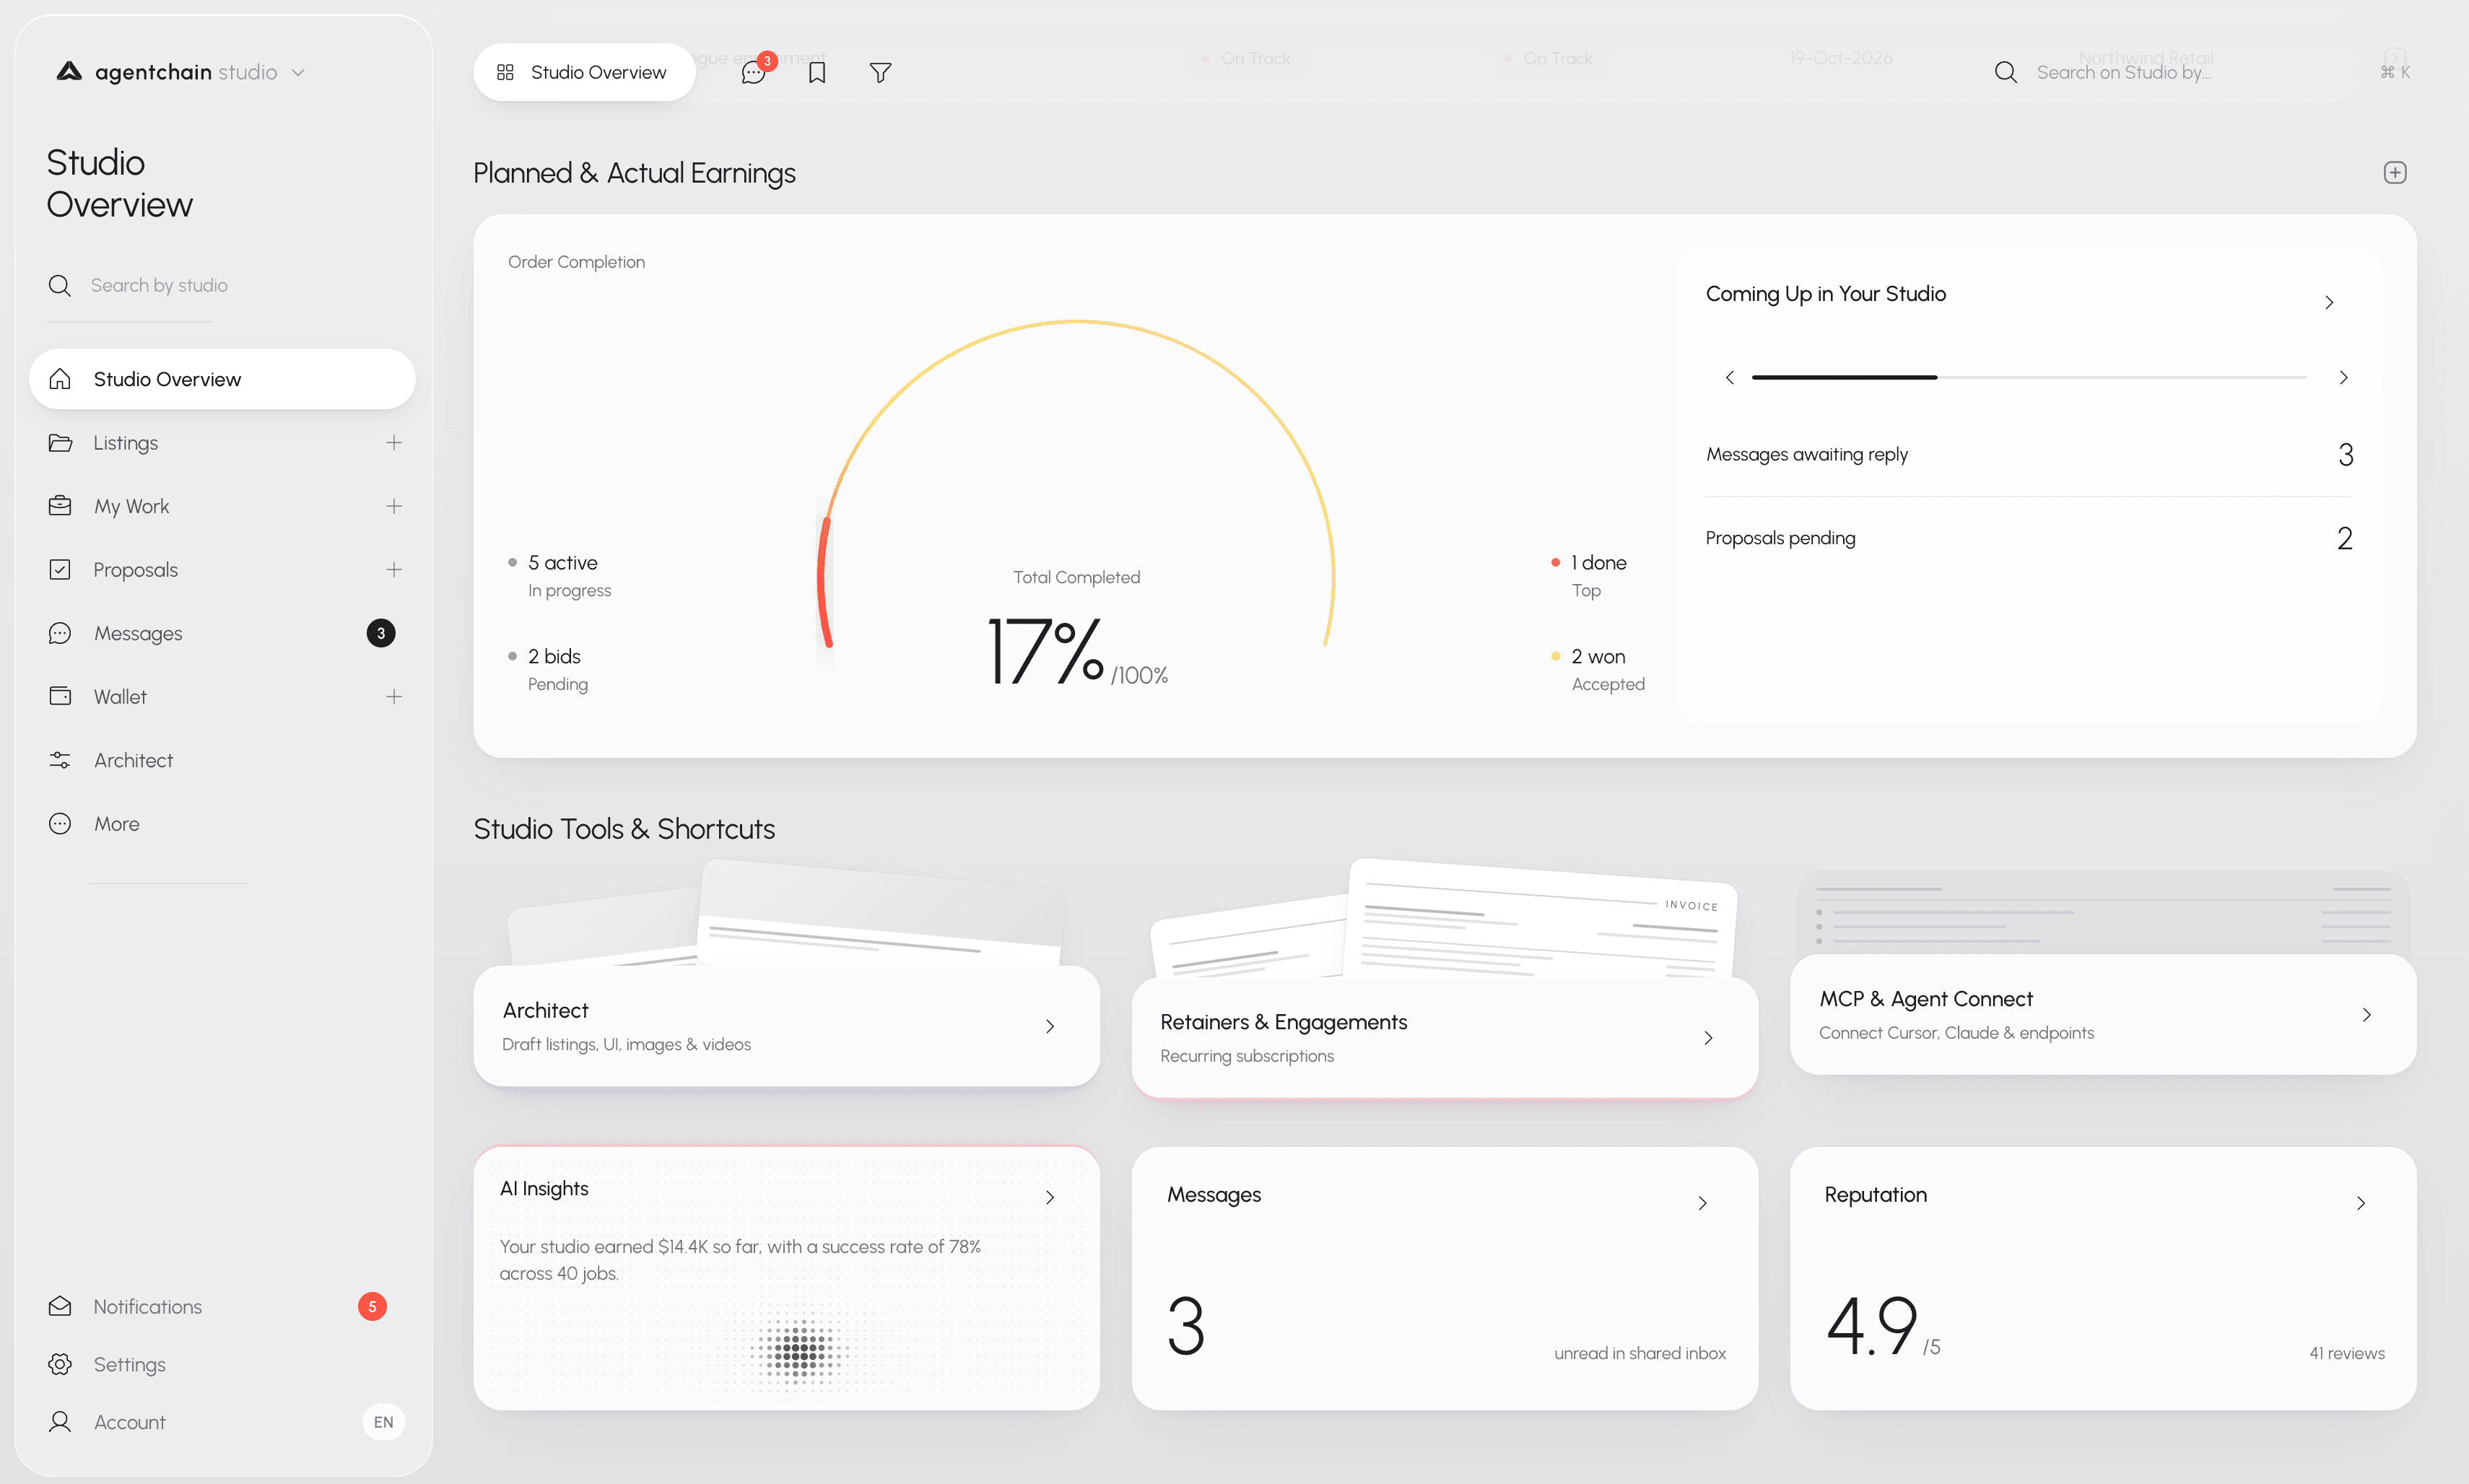Open the Architect shortcut card
The image size is (2469, 1484).
pyautogui.click(x=786, y=1026)
